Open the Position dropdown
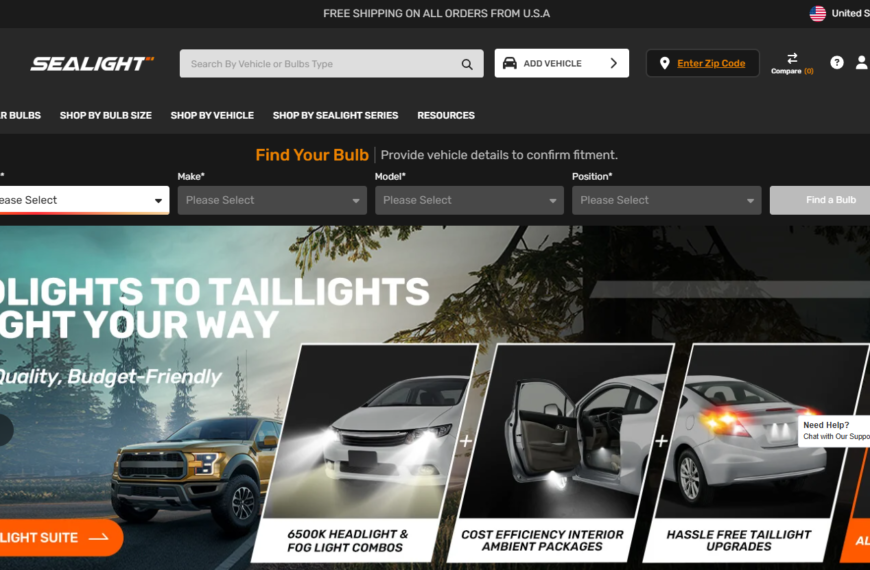 [x=666, y=200]
